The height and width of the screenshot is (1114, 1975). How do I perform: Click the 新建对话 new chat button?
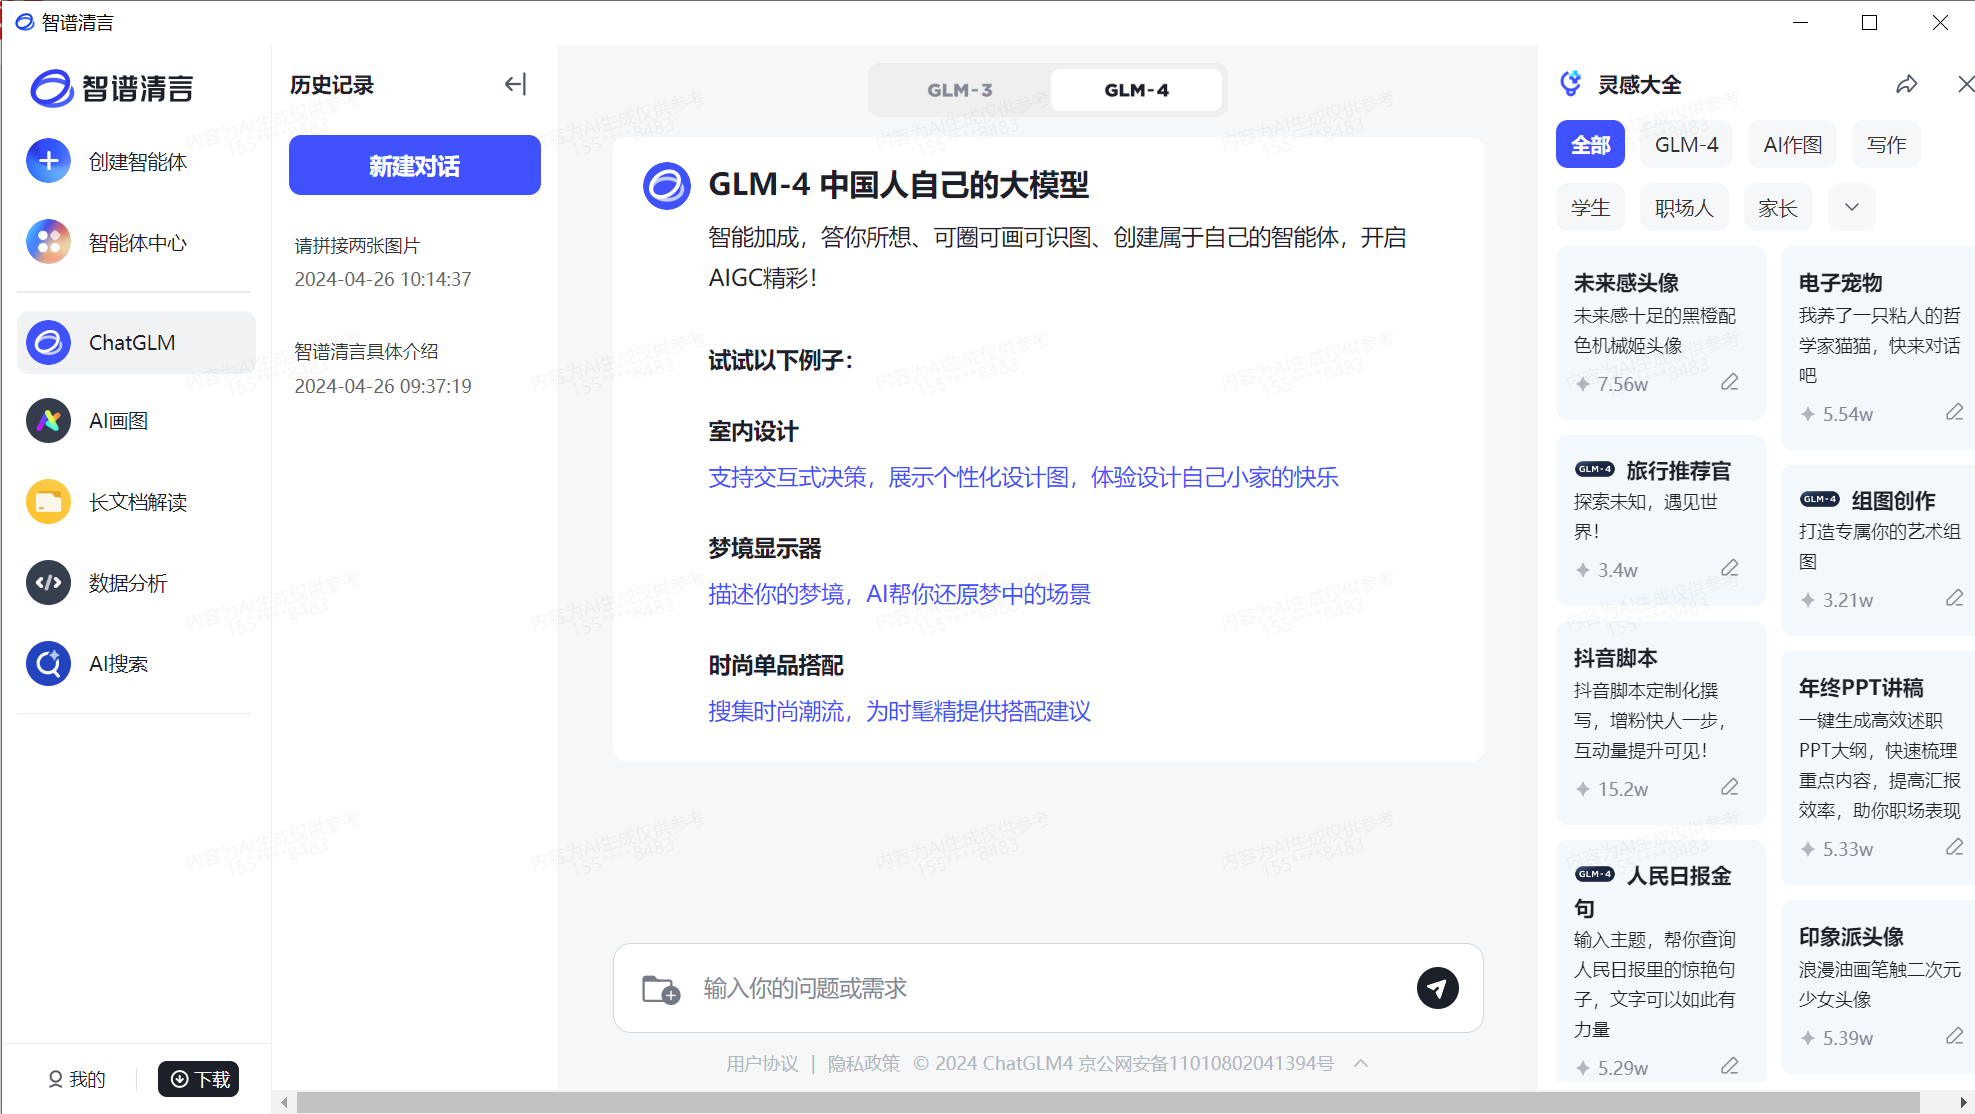tap(414, 166)
